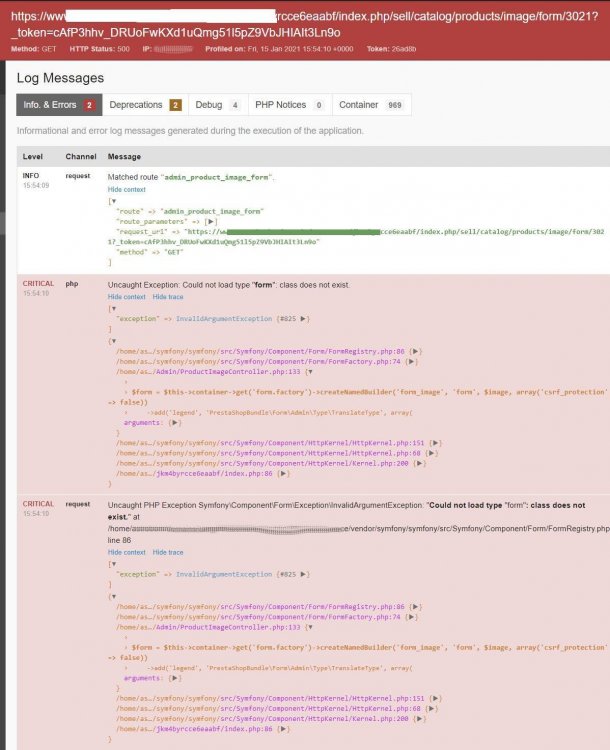Select the matched route name "admin_product_image_form" in the message
Image resolution: width=610 pixels, height=750 pixels.
tap(216, 177)
